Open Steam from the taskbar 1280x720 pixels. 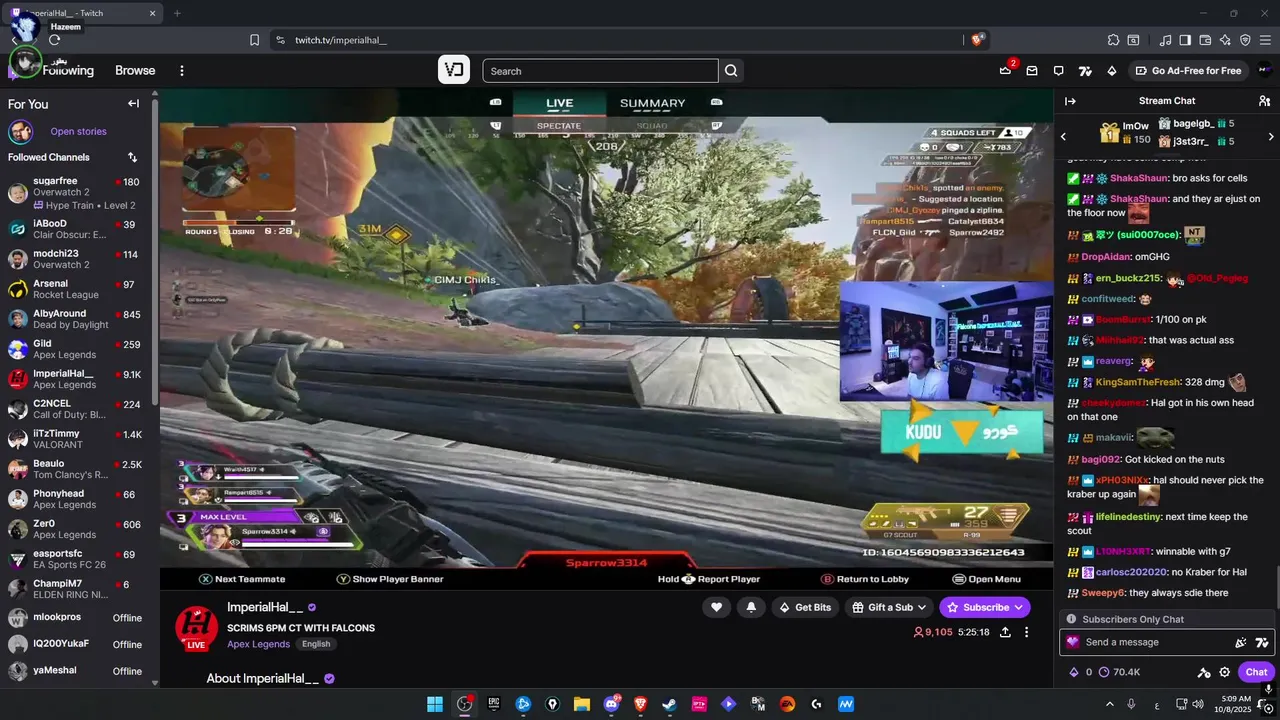(x=670, y=704)
